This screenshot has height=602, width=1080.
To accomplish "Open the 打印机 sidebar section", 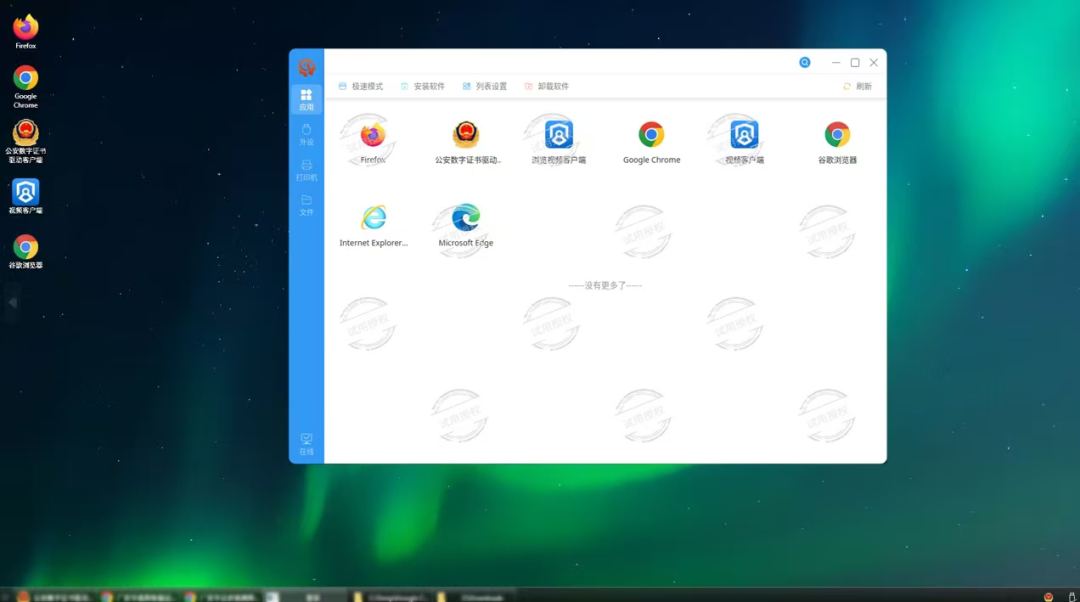I will point(306,170).
